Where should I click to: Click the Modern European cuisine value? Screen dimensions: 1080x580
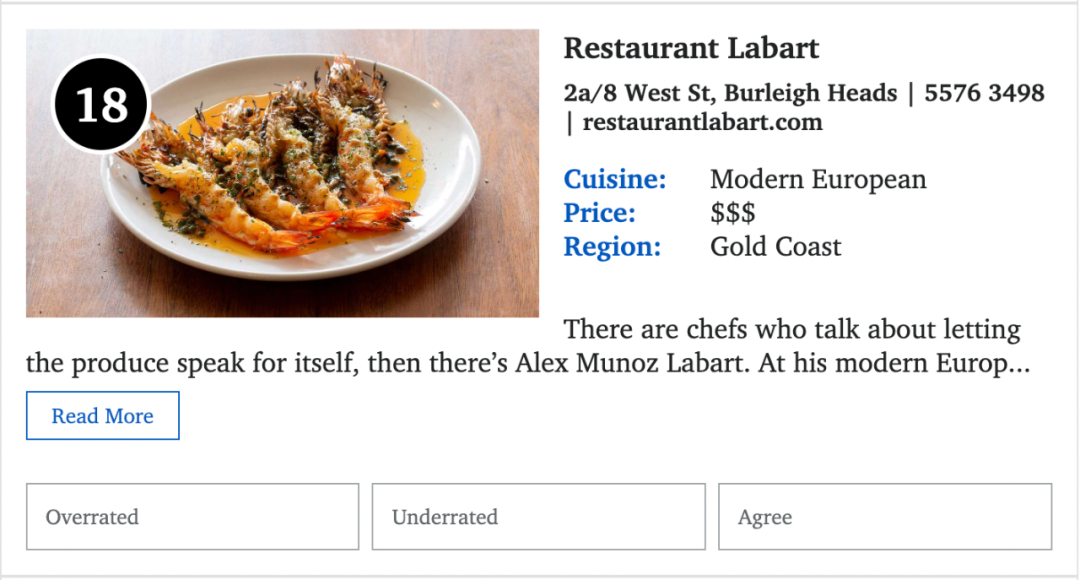818,180
